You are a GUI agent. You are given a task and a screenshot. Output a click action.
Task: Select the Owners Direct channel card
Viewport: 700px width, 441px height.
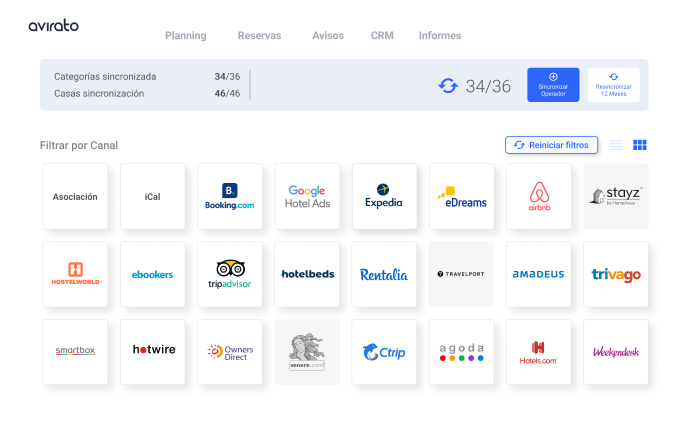click(x=230, y=352)
